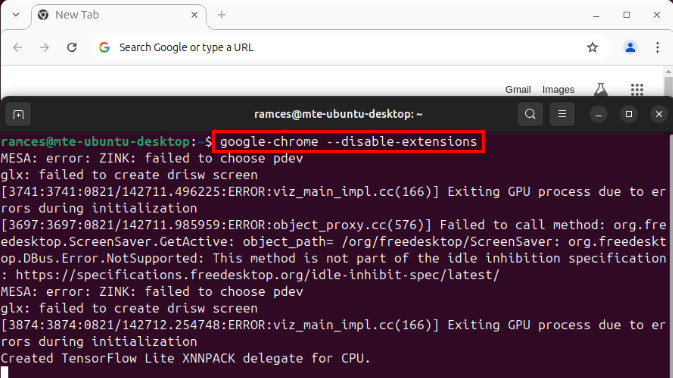Click line starting with [3874:3874:0821
The image size is (673, 378).
[333, 325]
